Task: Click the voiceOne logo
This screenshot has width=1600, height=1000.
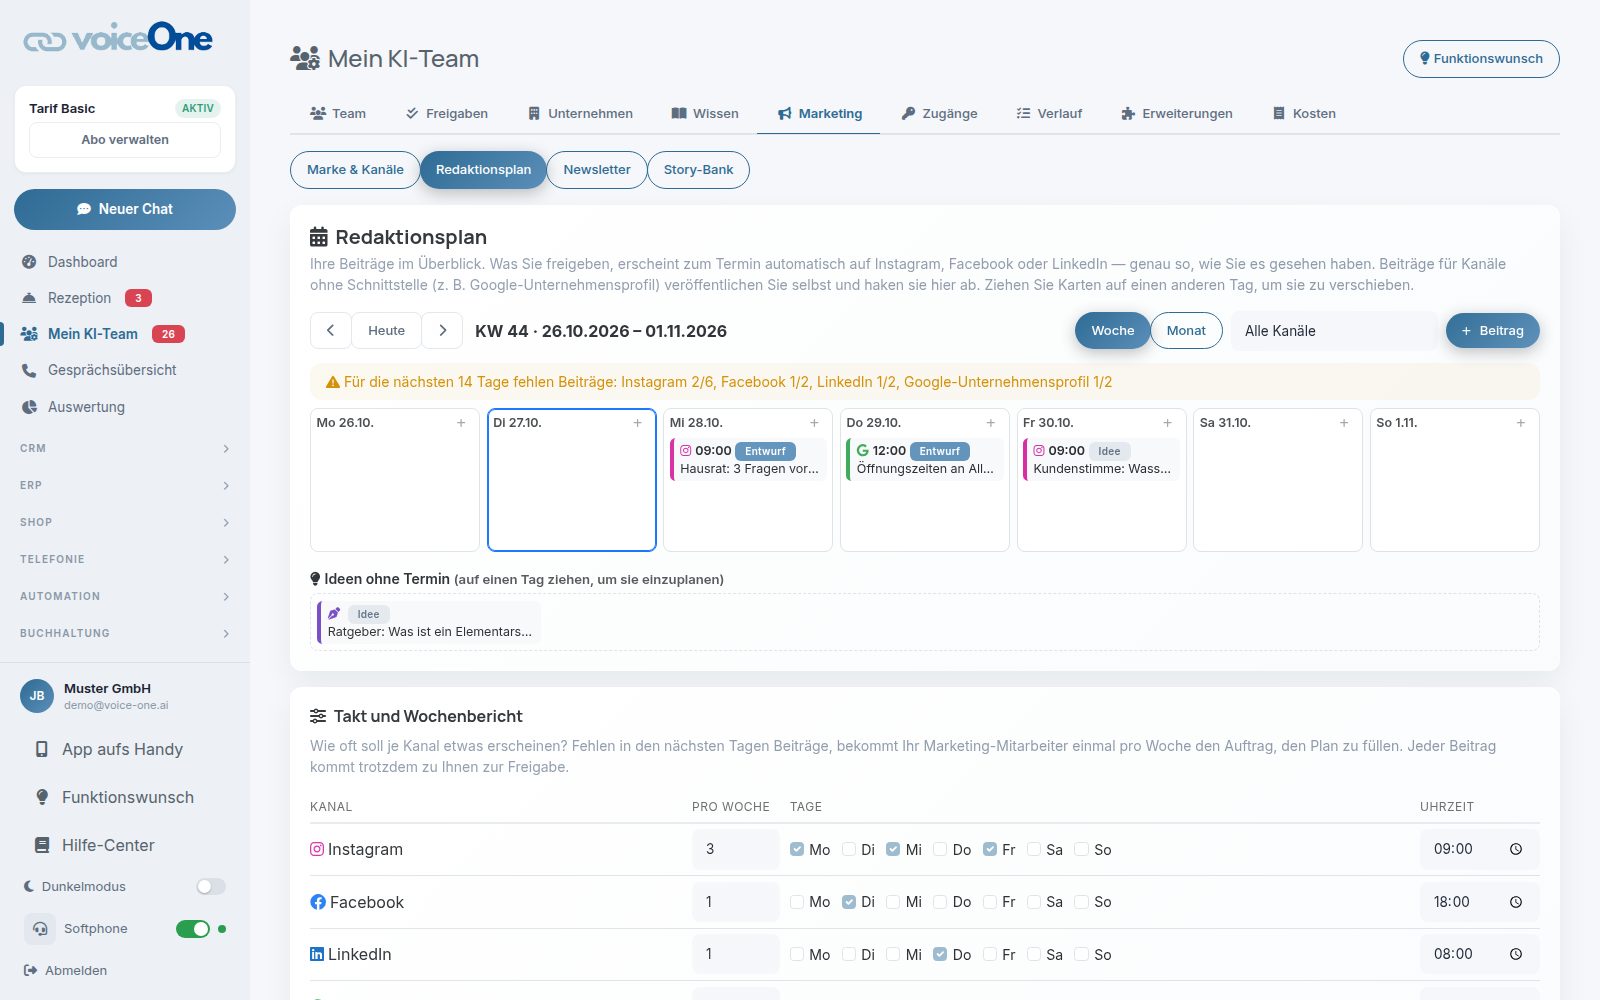Action: (x=118, y=38)
